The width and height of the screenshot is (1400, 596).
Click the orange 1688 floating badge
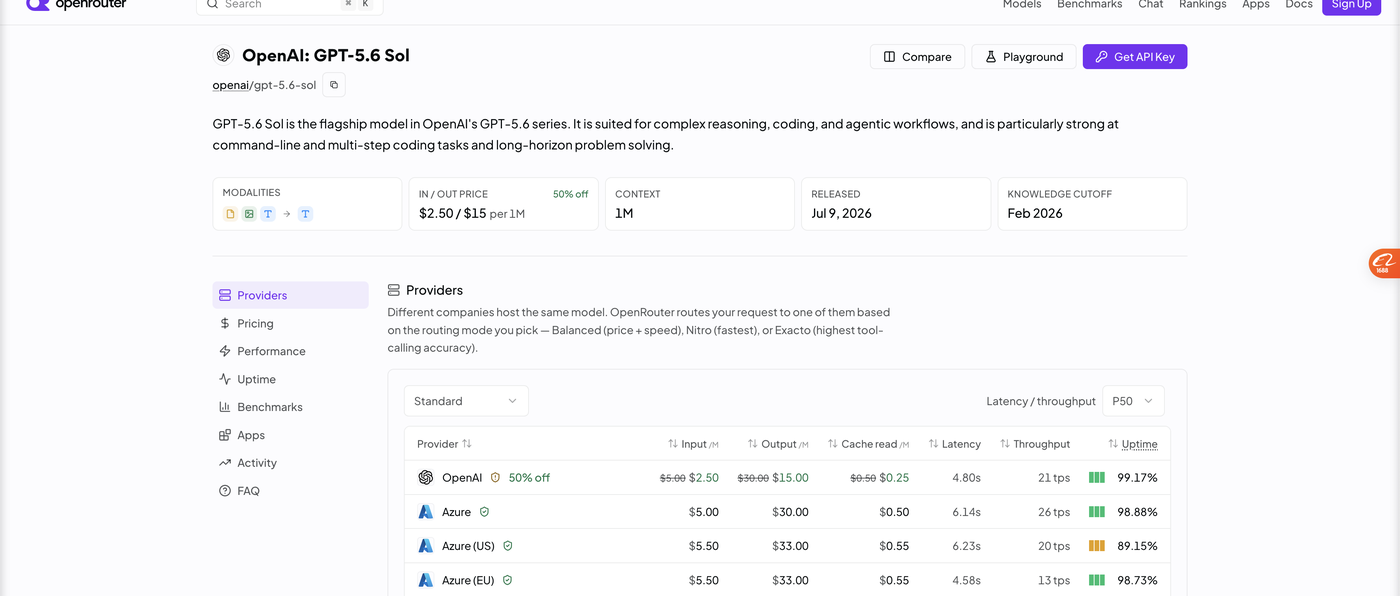1384,263
